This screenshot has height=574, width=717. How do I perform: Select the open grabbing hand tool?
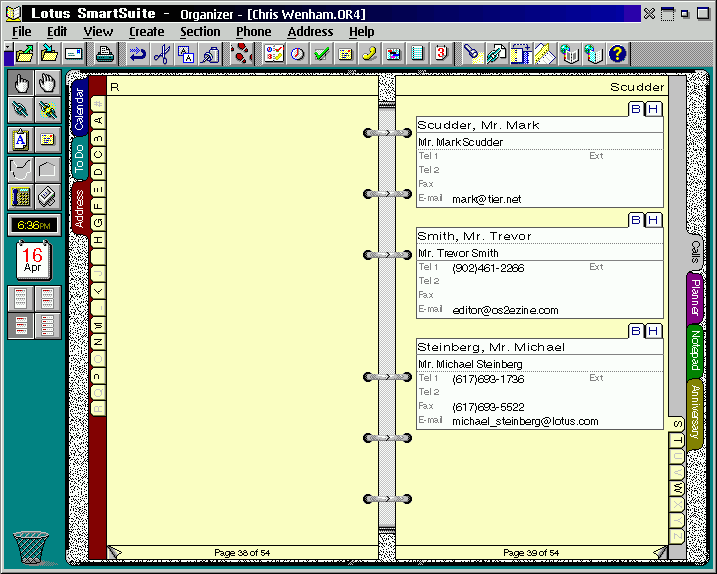point(48,83)
